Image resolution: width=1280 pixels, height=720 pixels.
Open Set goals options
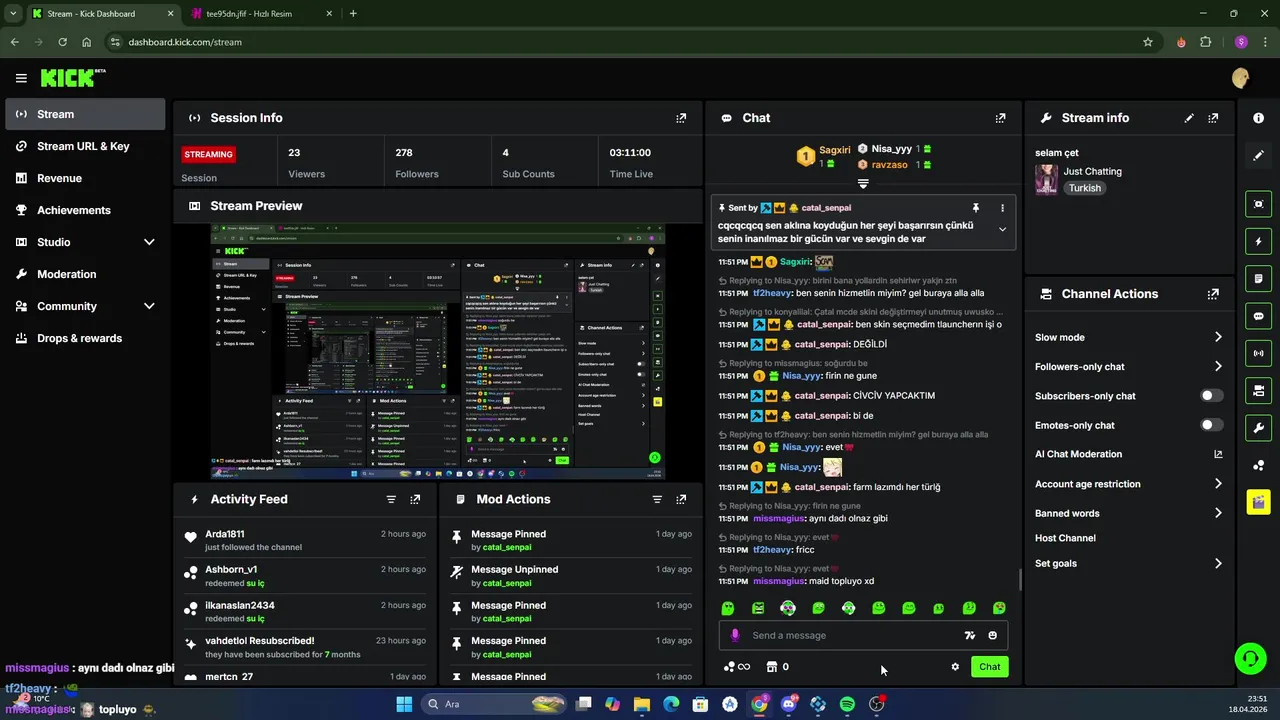pyautogui.click(x=1128, y=563)
